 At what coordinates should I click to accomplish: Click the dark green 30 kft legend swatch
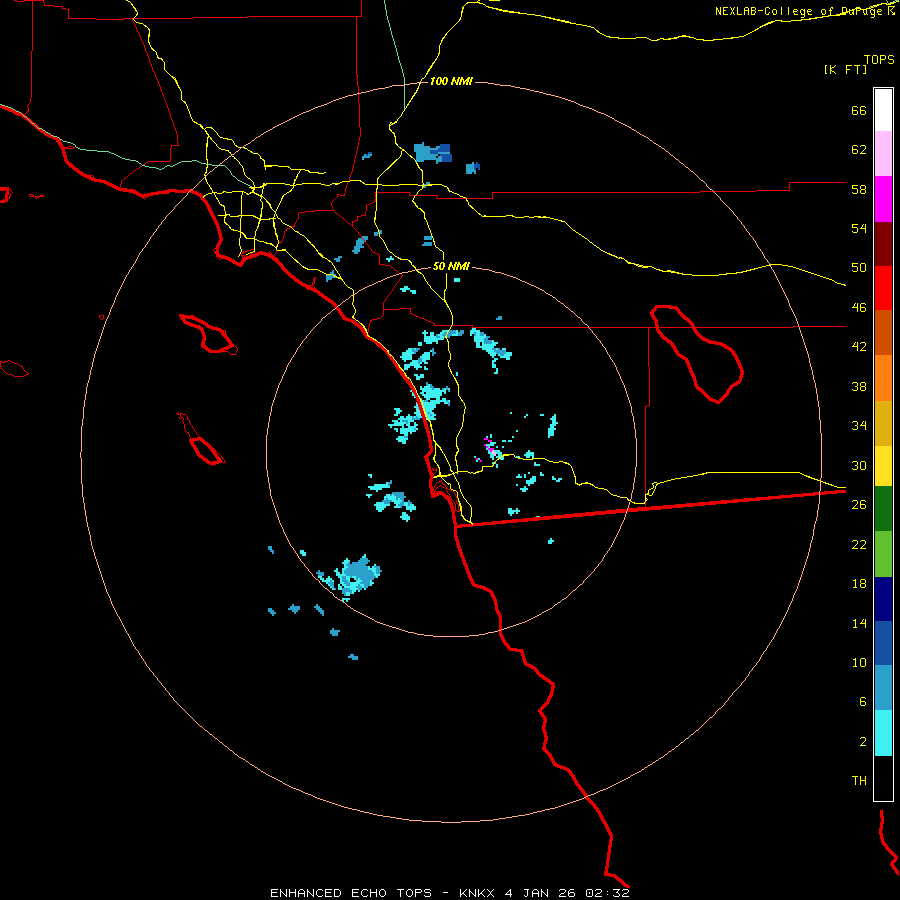[x=883, y=509]
